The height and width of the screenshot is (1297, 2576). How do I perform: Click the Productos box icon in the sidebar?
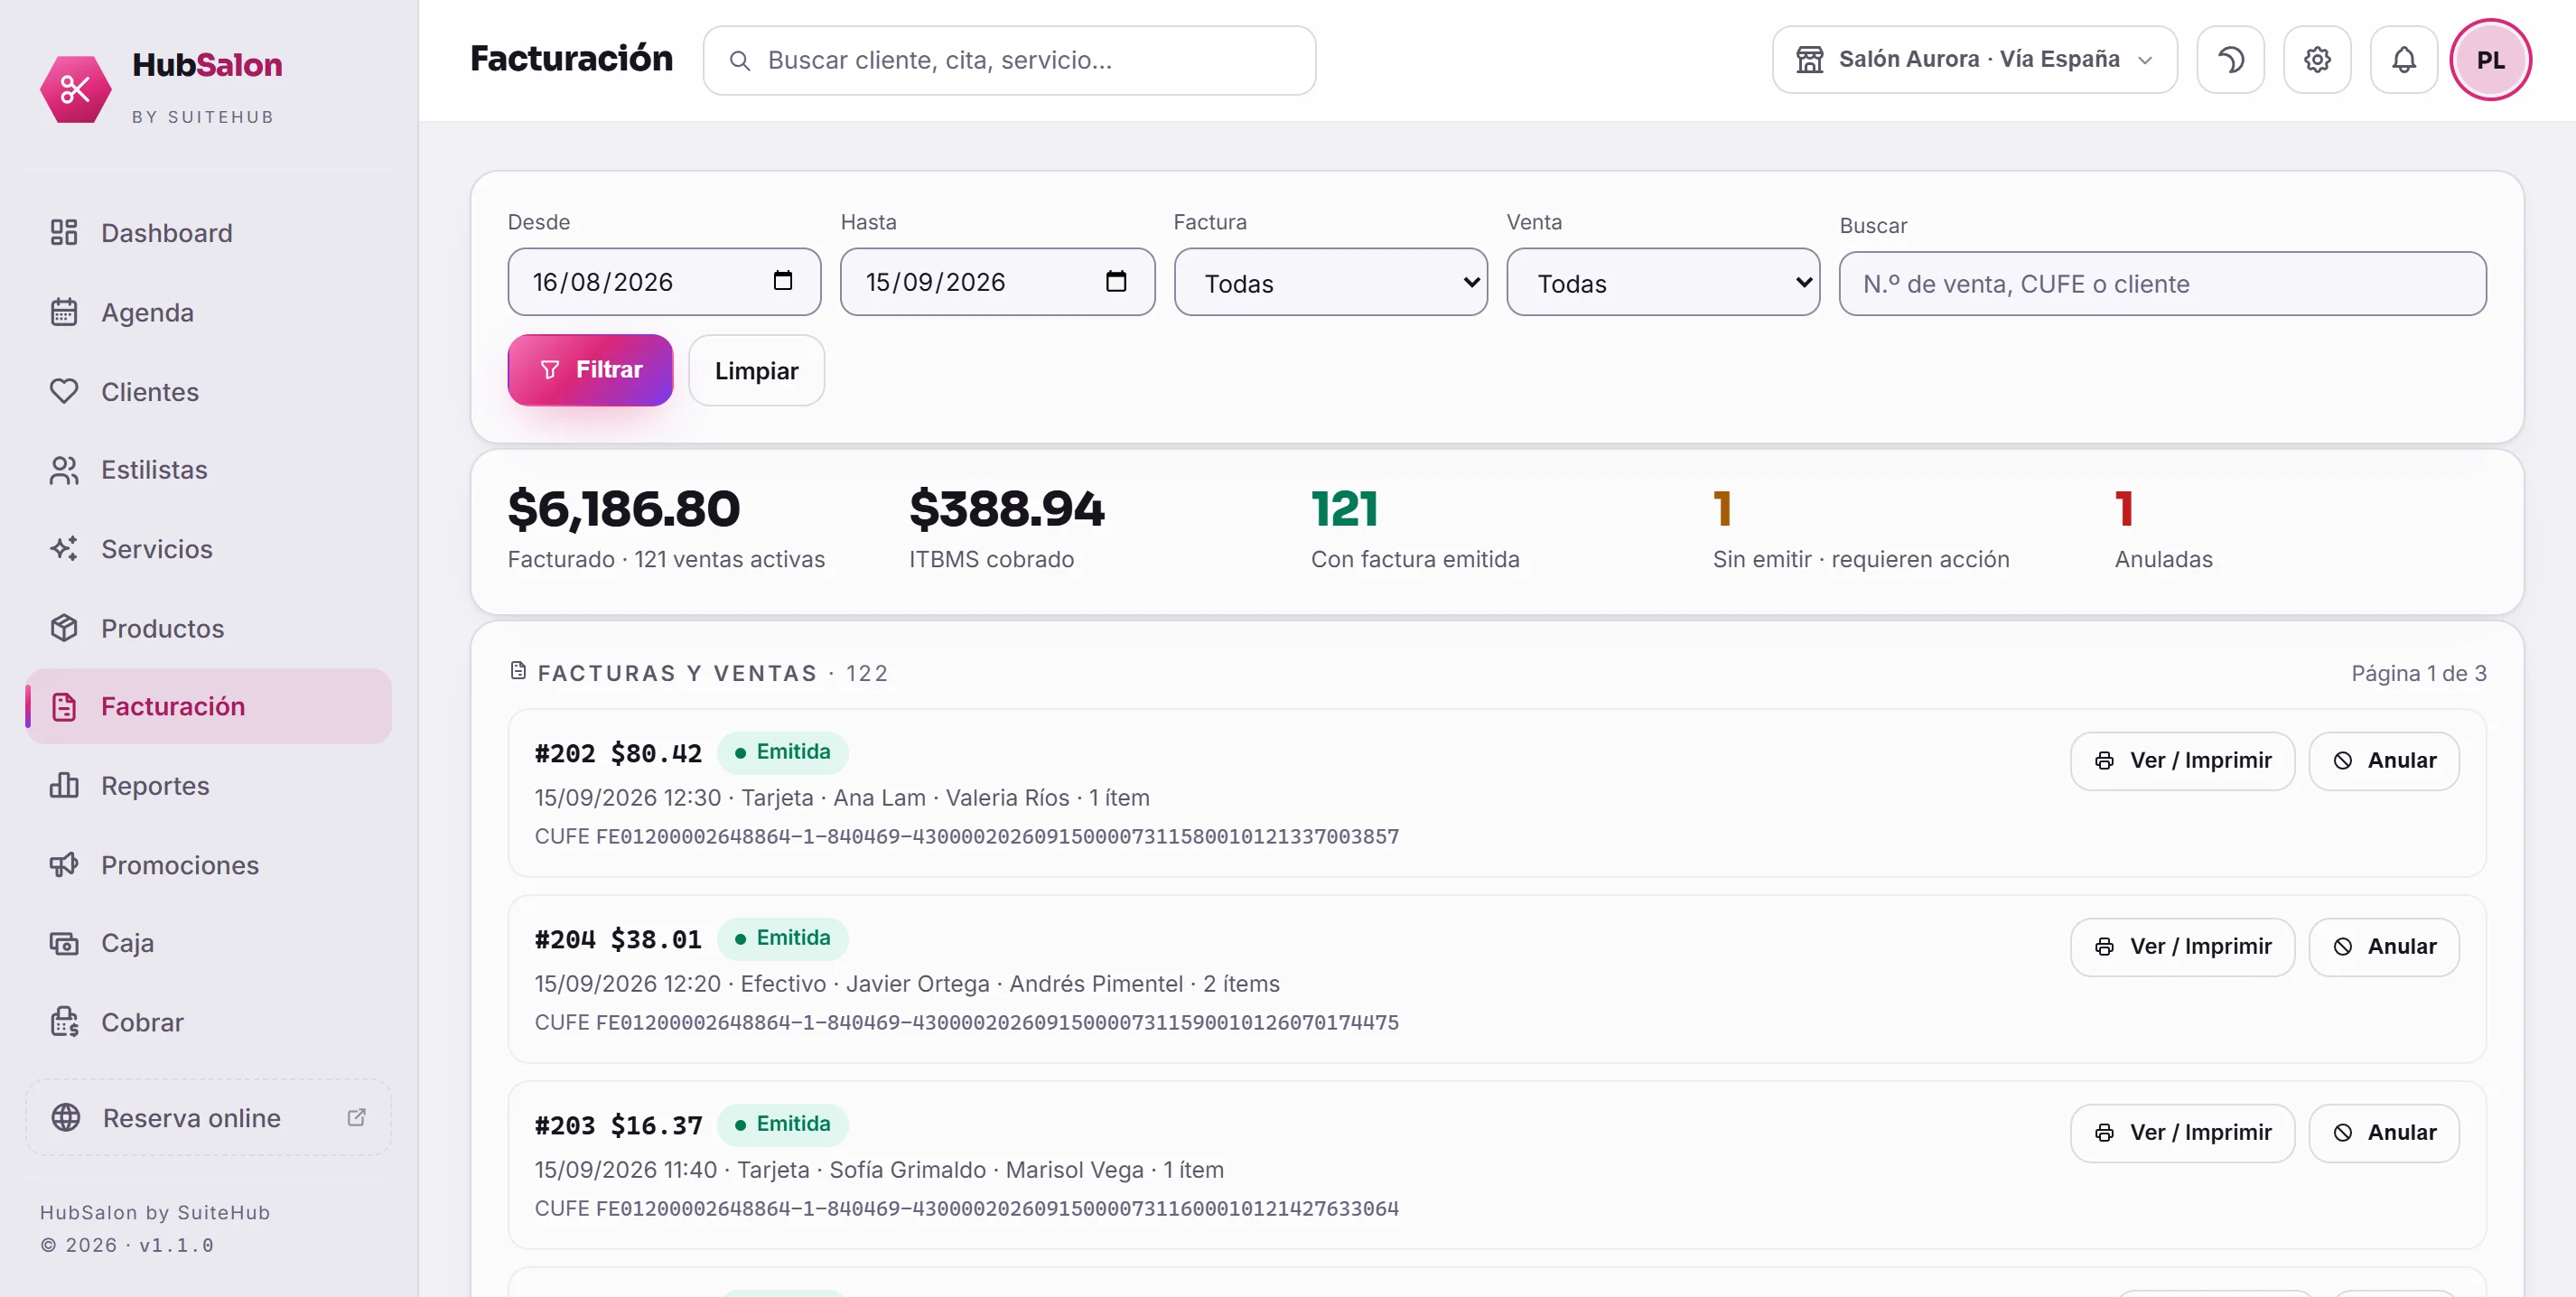coord(64,628)
